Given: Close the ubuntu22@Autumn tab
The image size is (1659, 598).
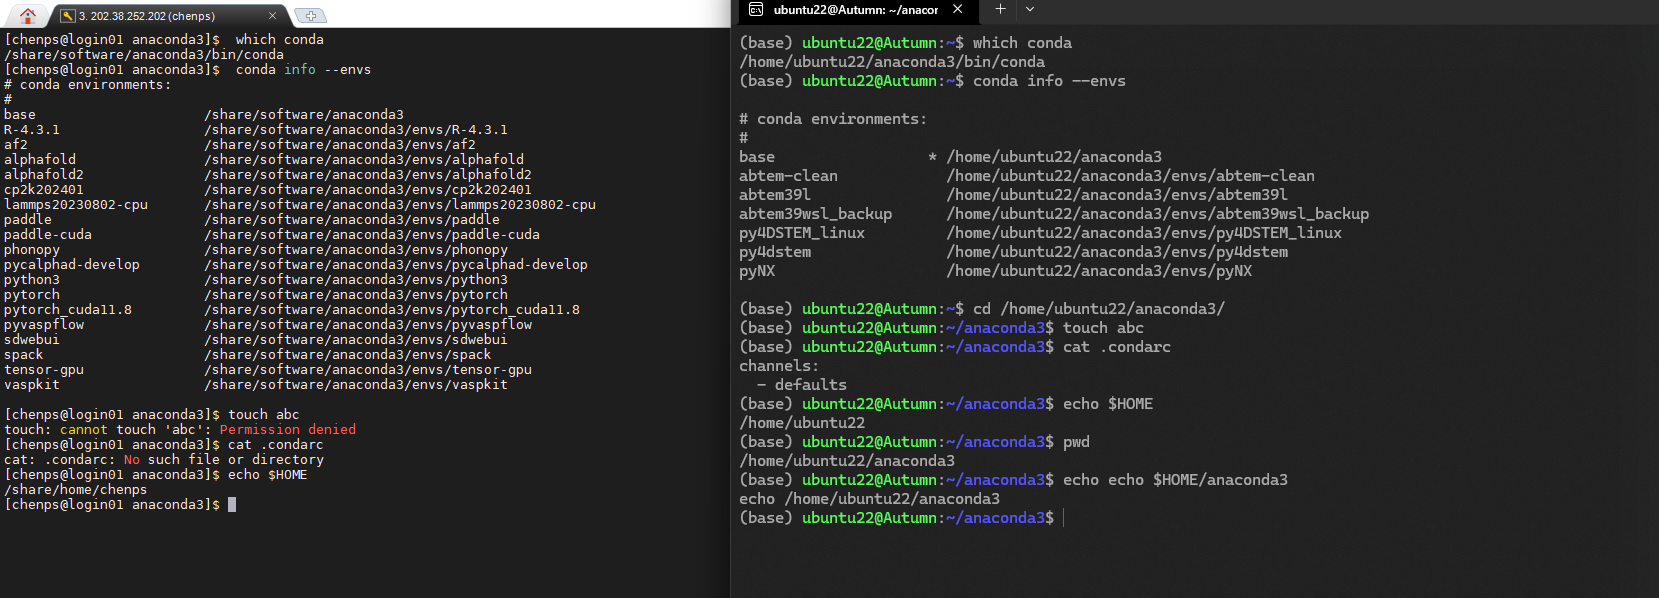Looking at the screenshot, I should click(x=957, y=9).
